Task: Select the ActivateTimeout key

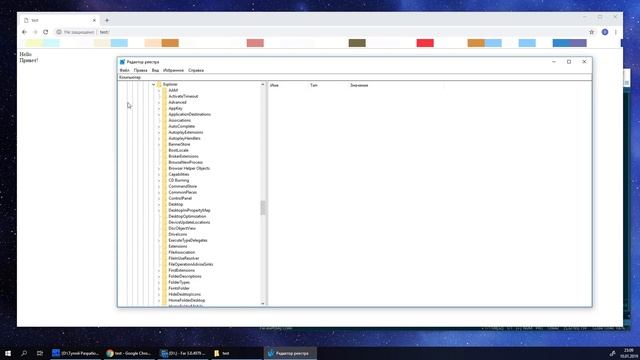Action: tap(183, 96)
